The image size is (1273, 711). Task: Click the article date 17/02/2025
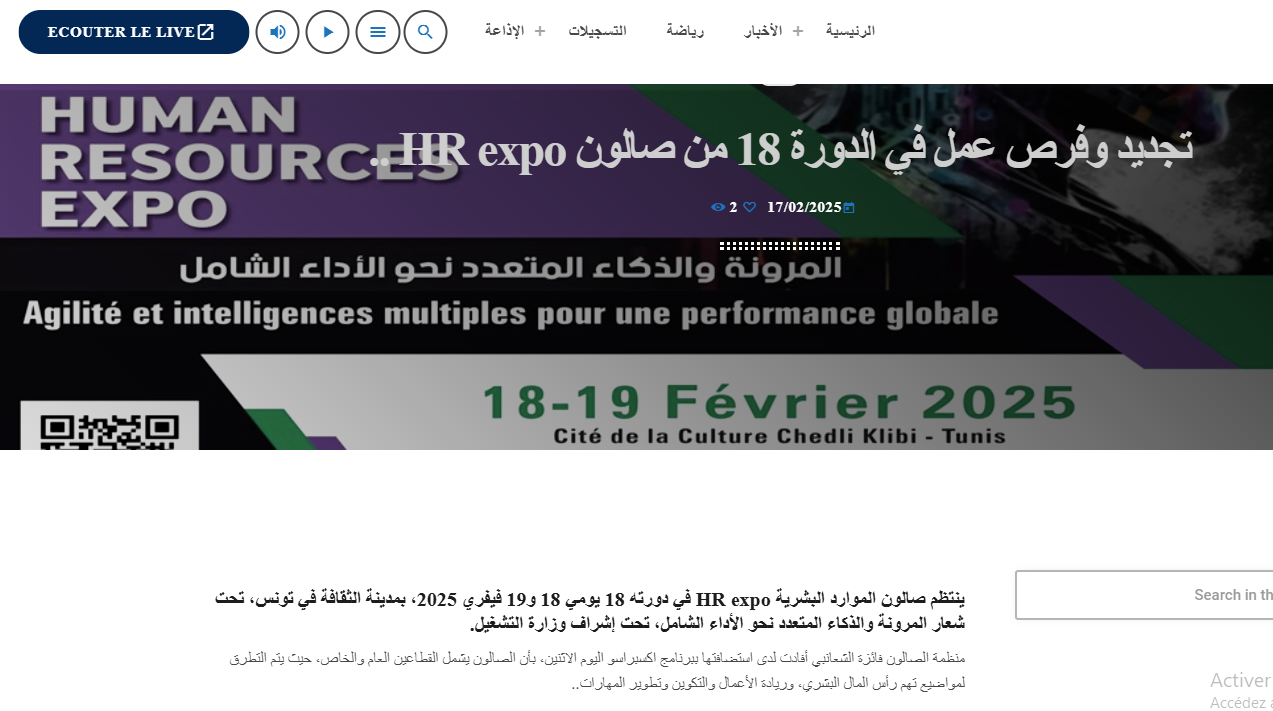(805, 207)
